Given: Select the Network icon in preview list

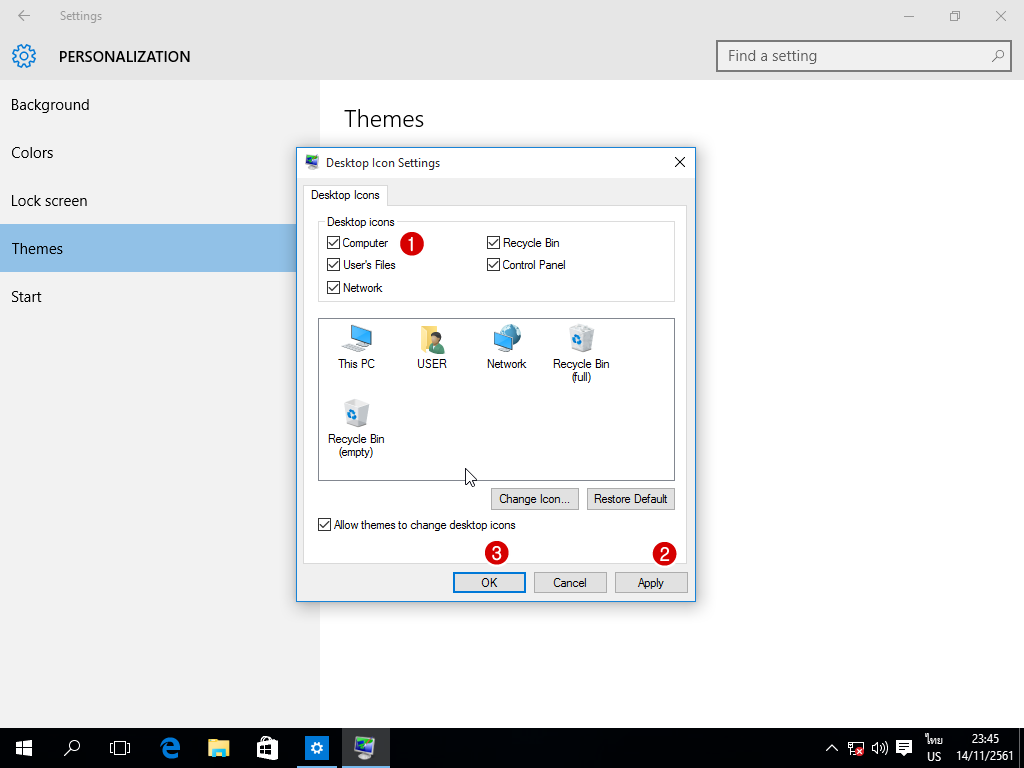Looking at the screenshot, I should [x=507, y=346].
